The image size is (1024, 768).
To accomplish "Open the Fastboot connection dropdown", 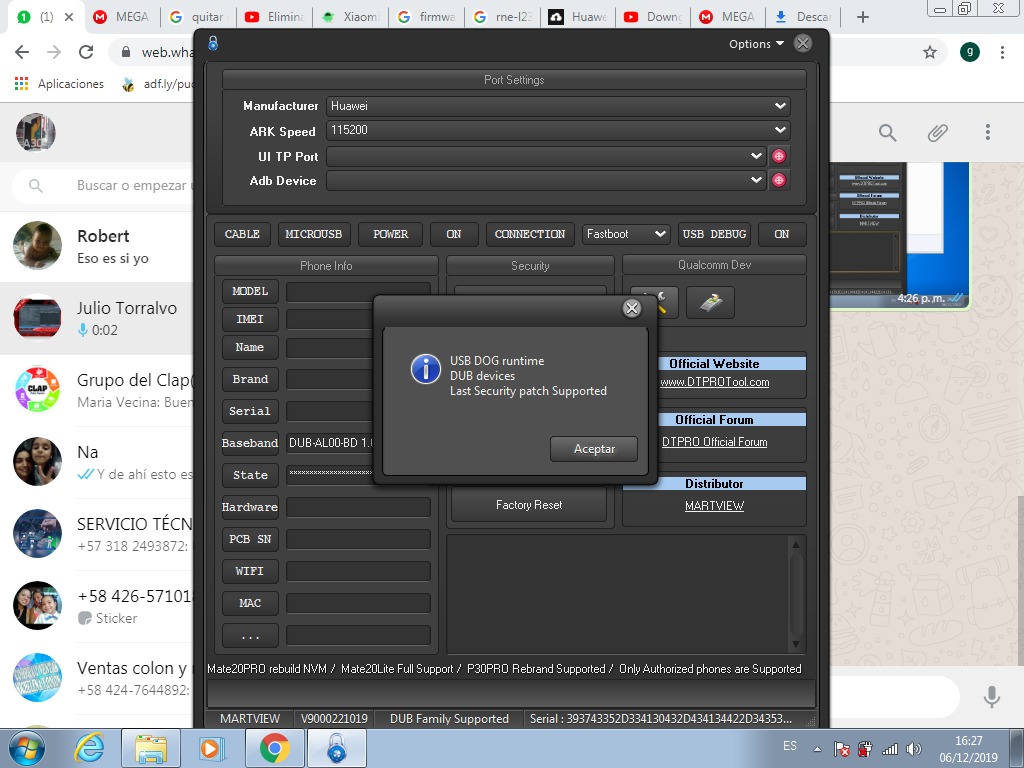I will point(626,234).
